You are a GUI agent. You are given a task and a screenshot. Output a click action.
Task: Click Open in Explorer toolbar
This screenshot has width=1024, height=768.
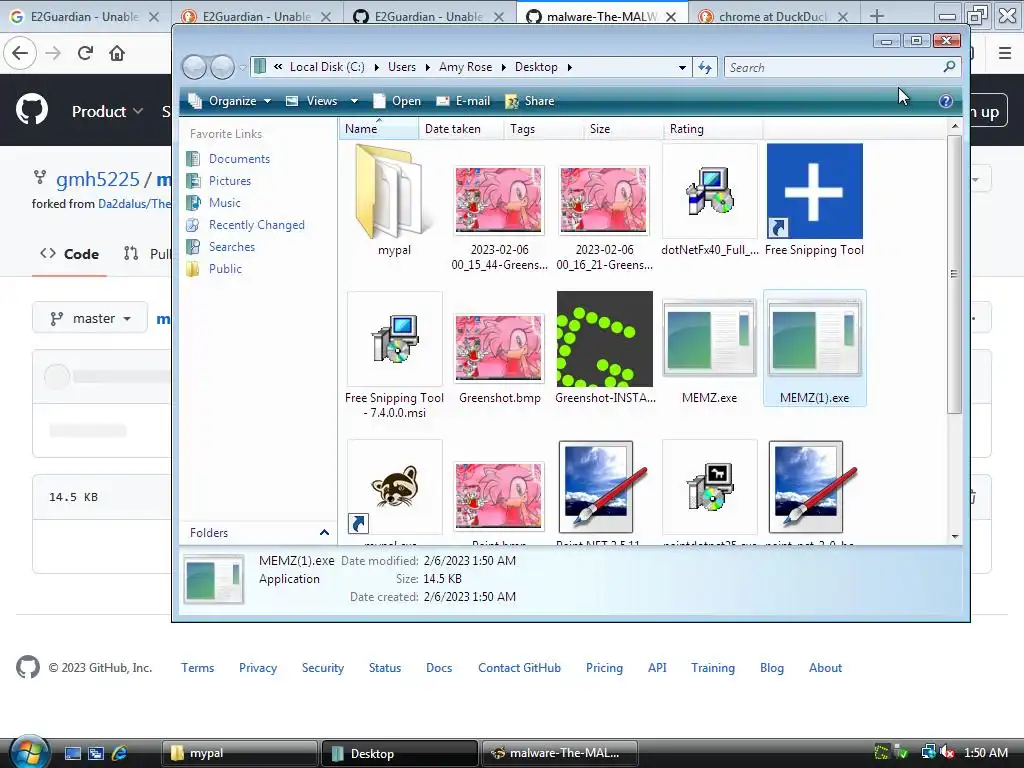(x=397, y=101)
